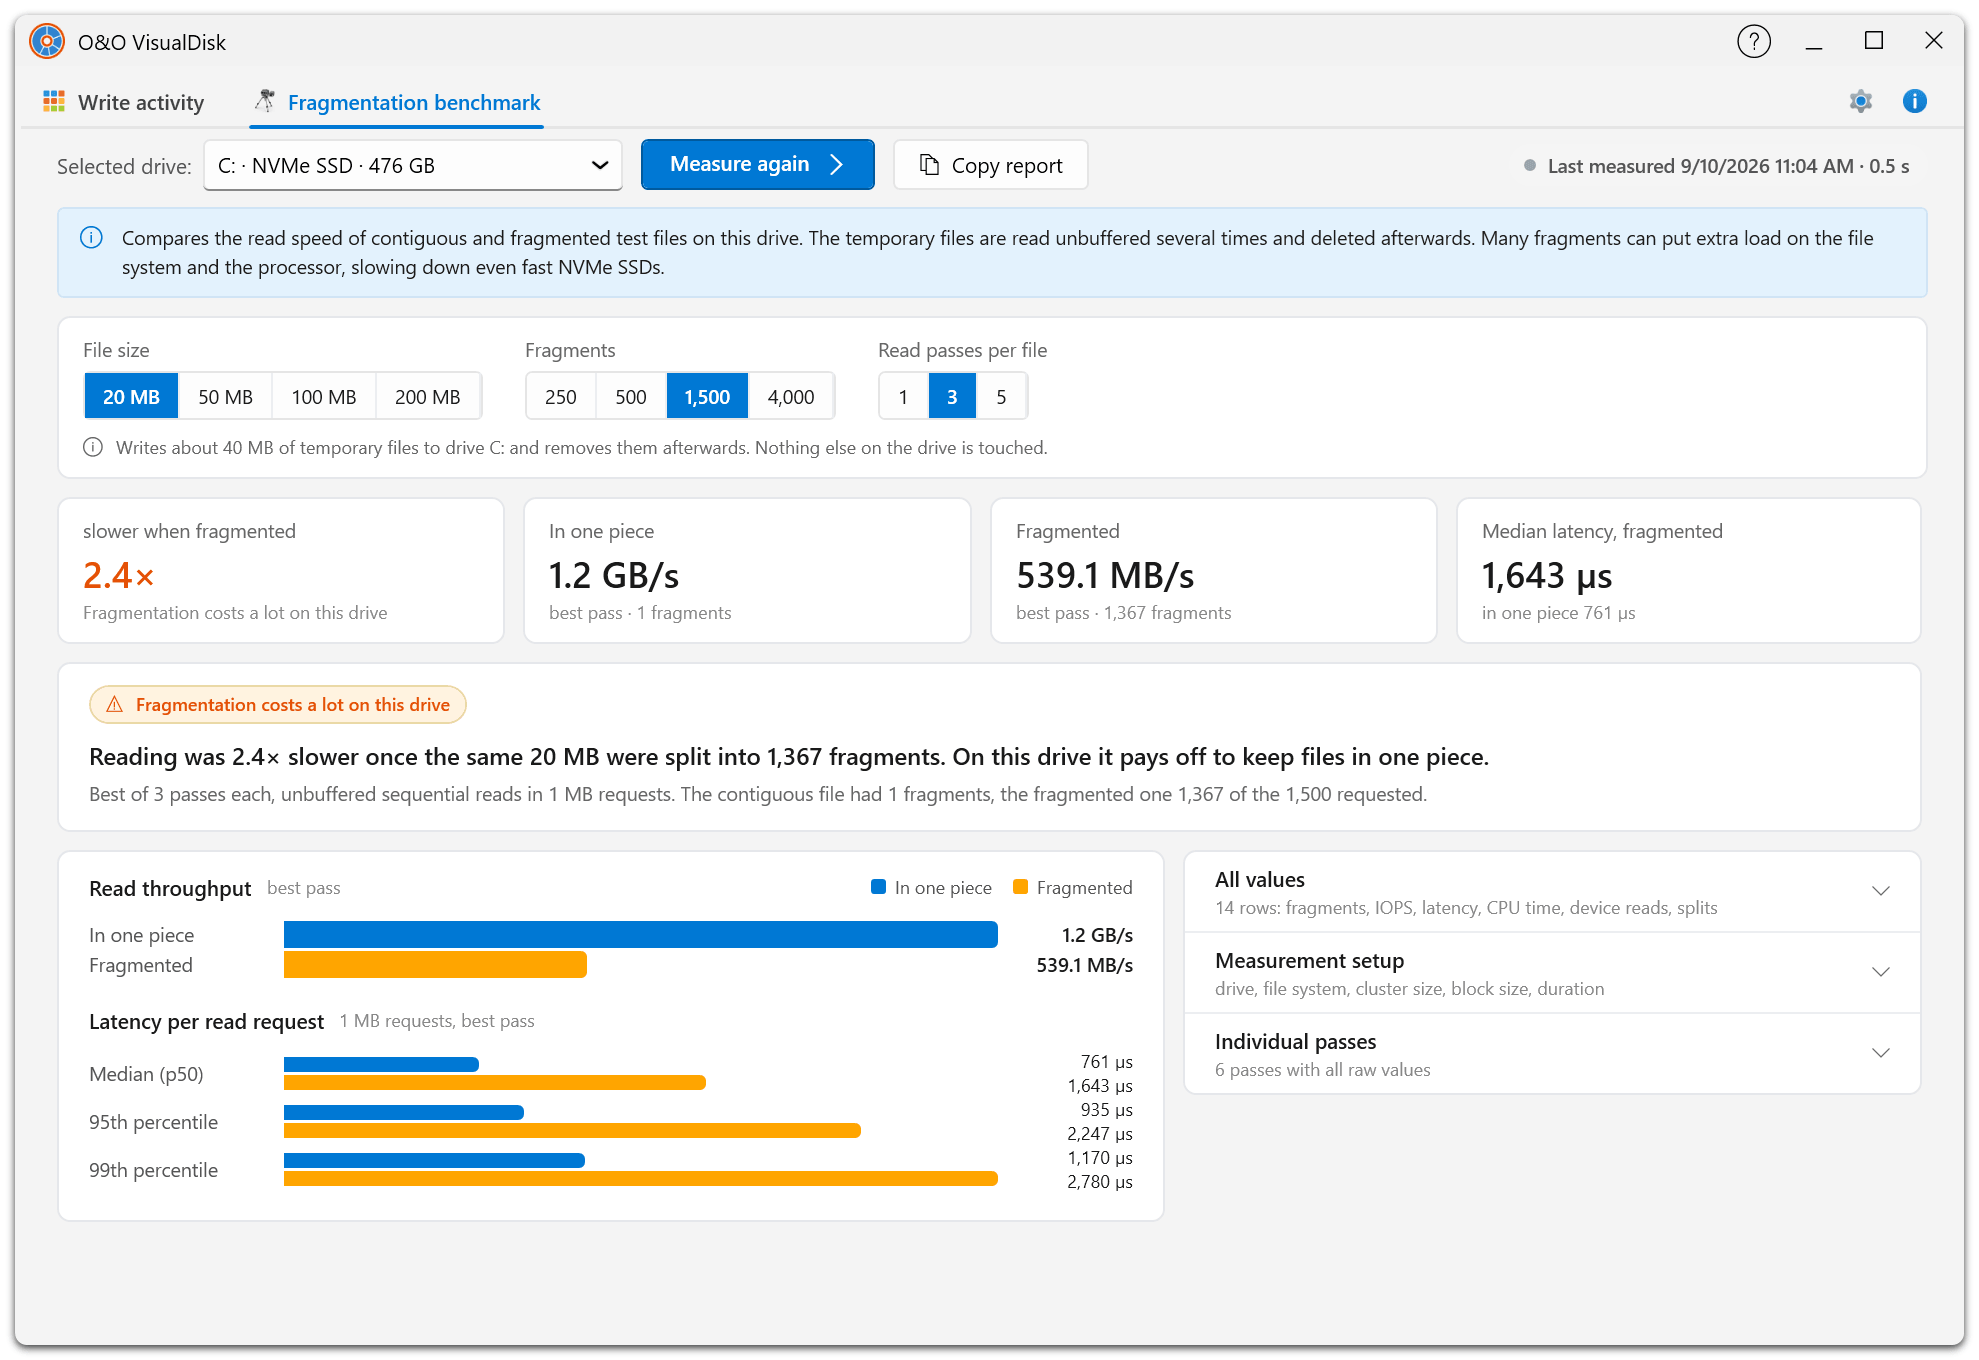Viewport: 1979px width, 1360px height.
Task: Click 'best pass · 1,367 fragments' text
Action: 1124,613
